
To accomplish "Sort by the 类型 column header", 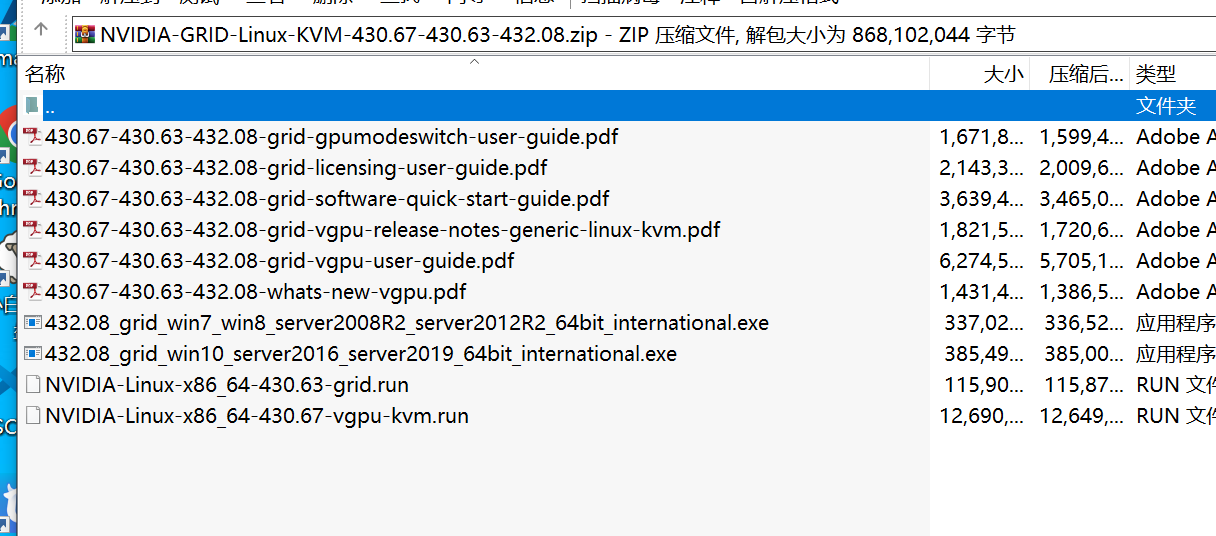I will (x=1156, y=74).
